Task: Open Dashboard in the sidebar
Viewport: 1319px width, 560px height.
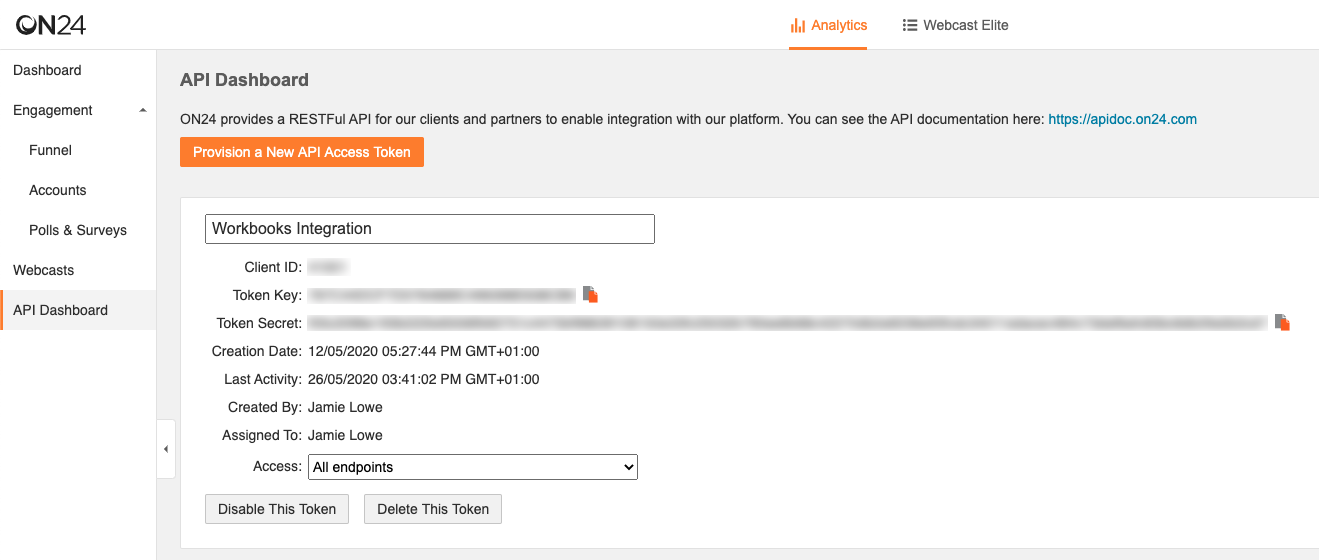Action: (47, 70)
